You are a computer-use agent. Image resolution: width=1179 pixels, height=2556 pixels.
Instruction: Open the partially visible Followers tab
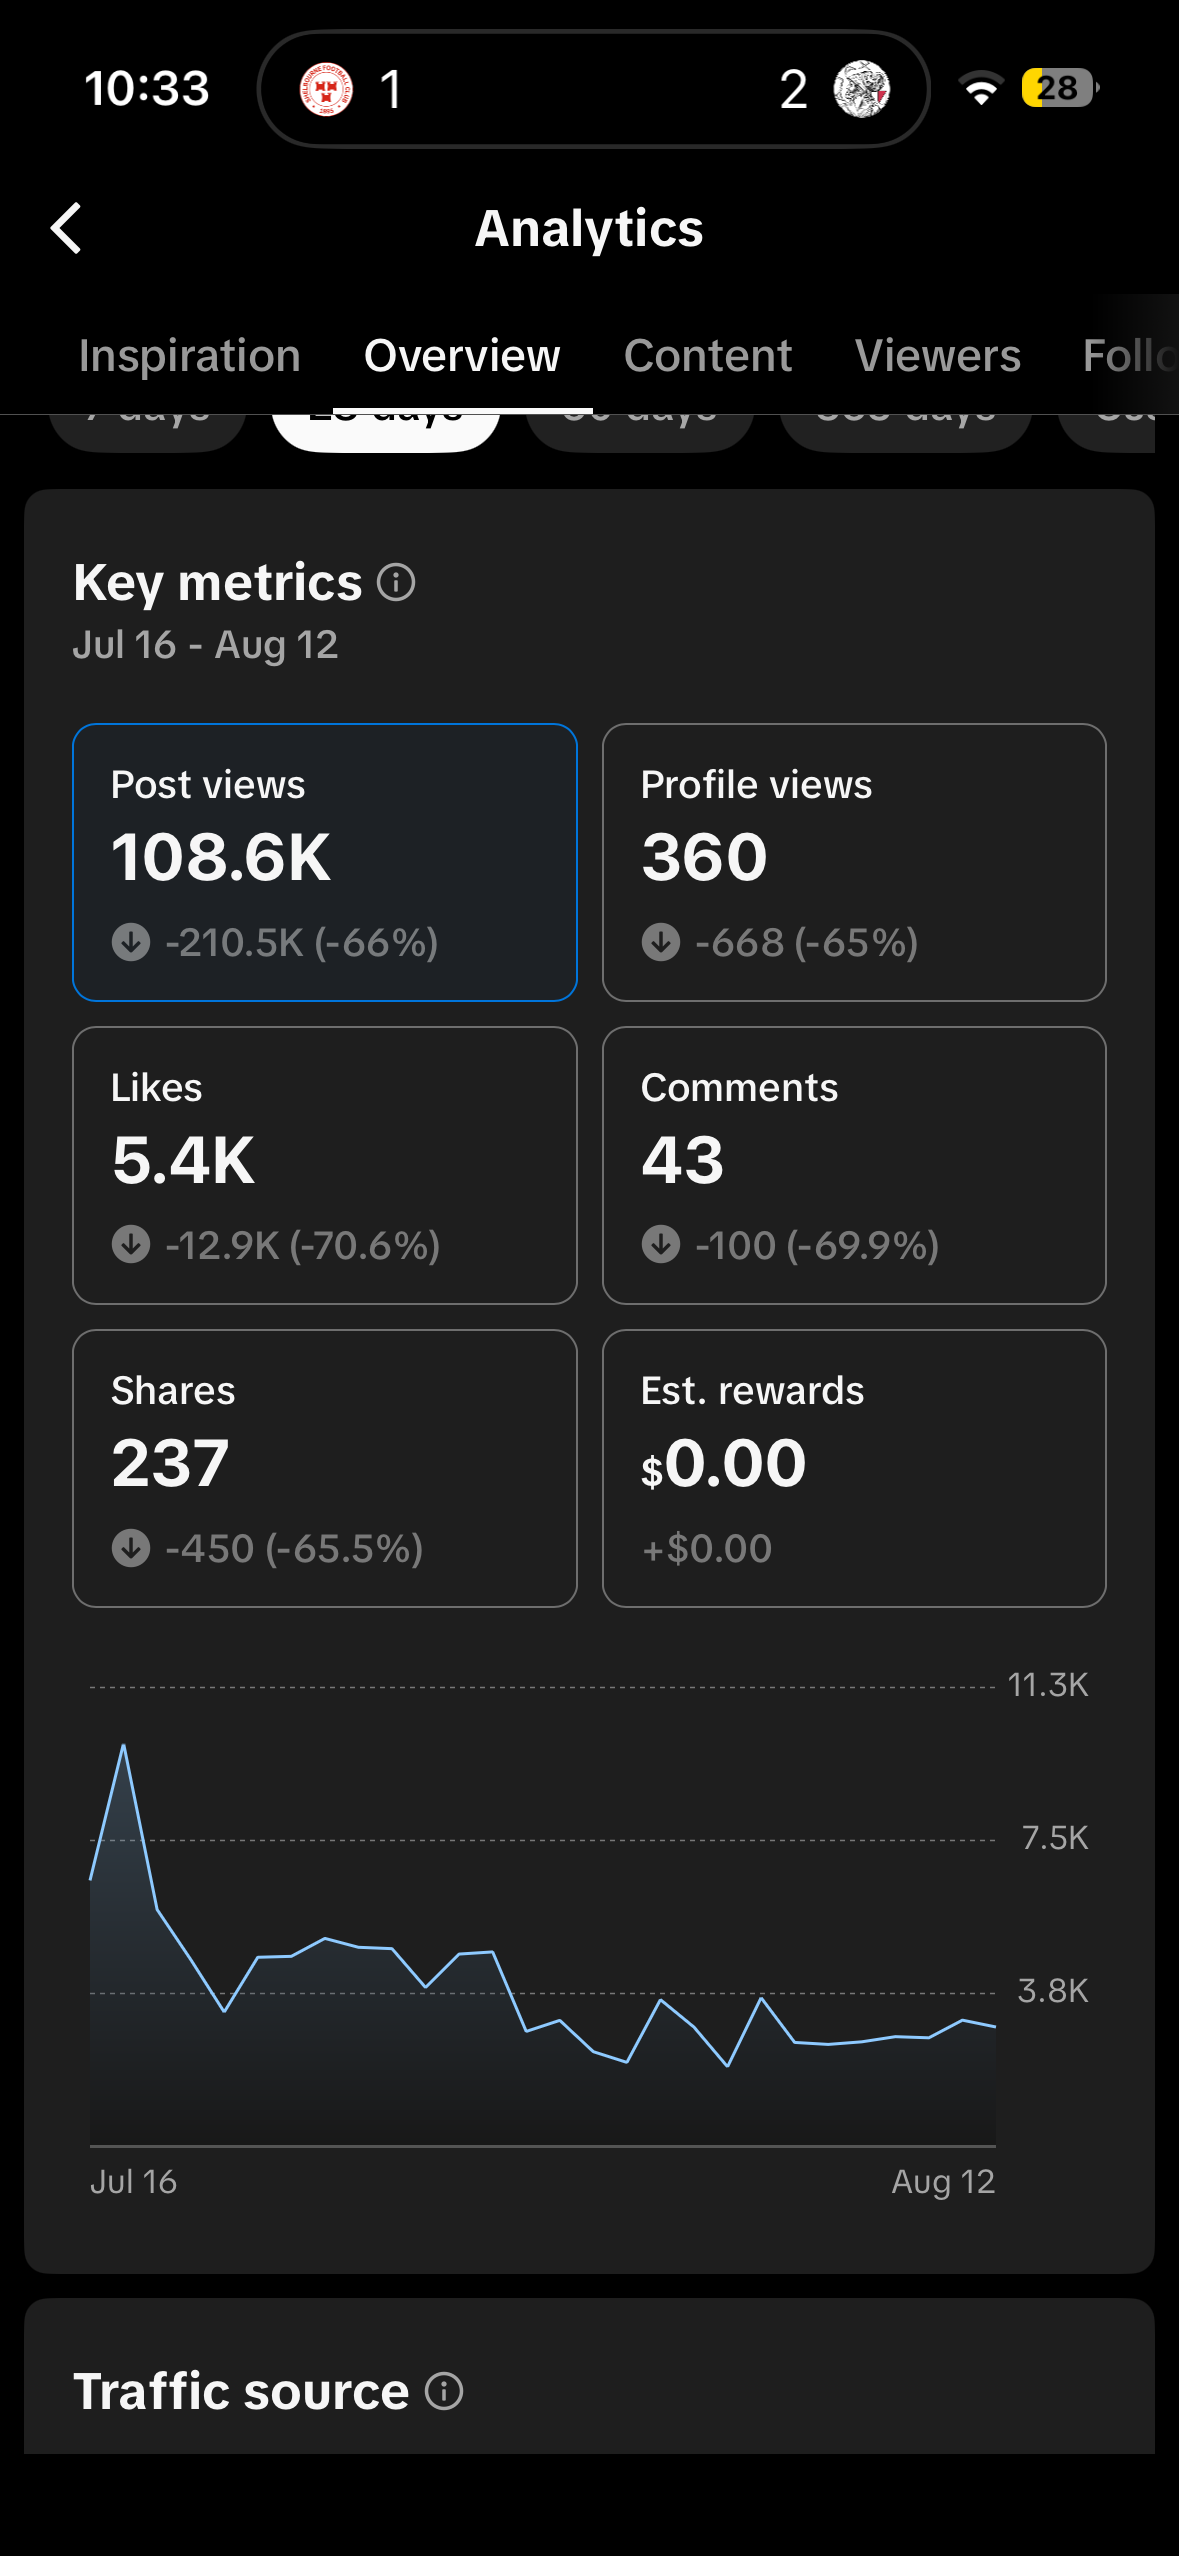(1130, 356)
